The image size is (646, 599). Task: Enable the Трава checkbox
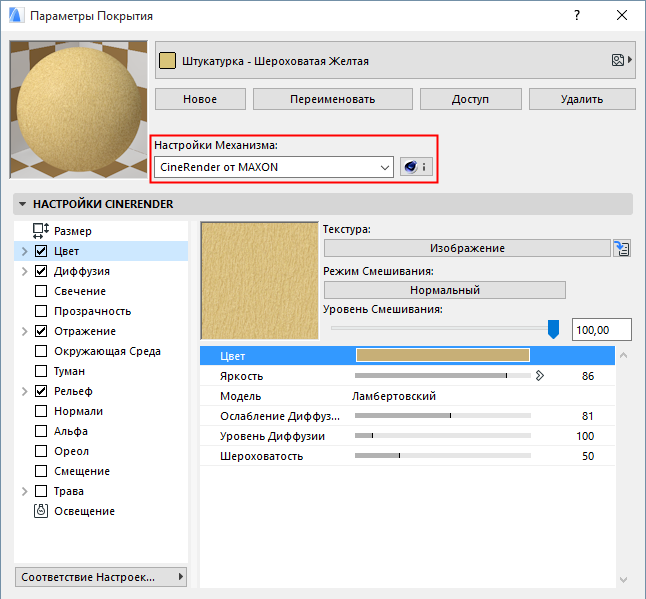41,491
